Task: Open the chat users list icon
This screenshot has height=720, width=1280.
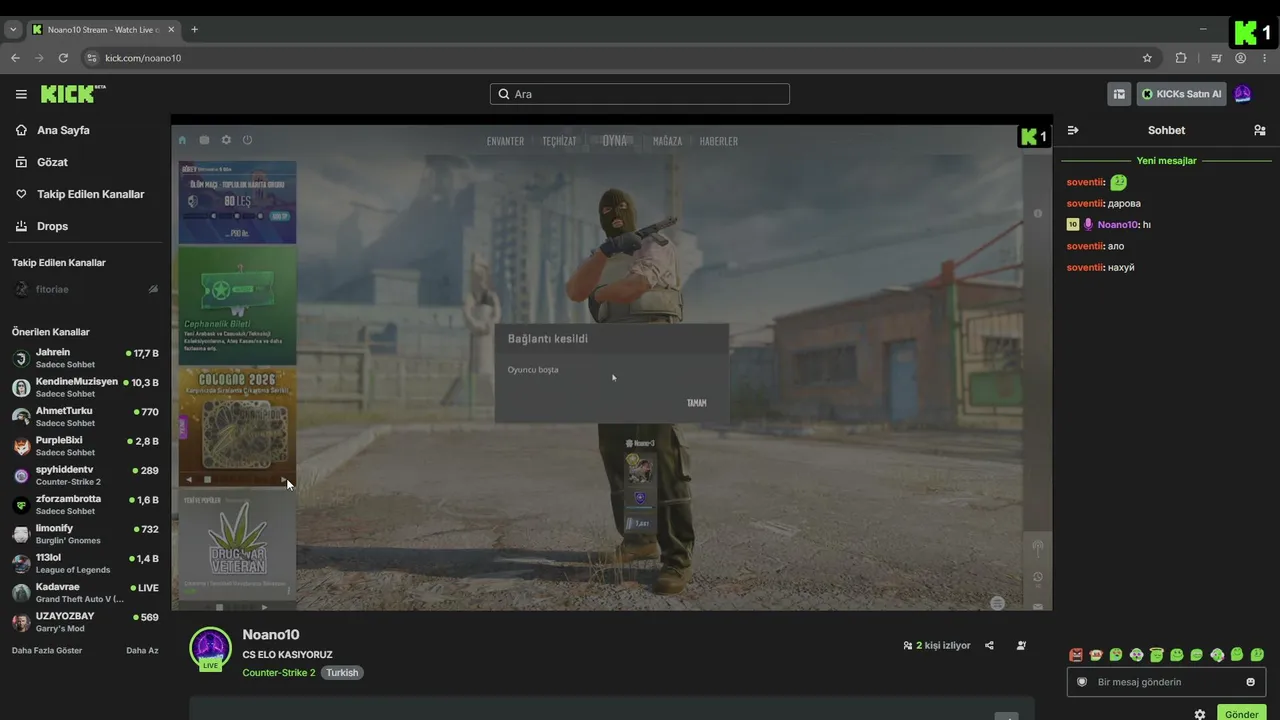Action: 1259,130
